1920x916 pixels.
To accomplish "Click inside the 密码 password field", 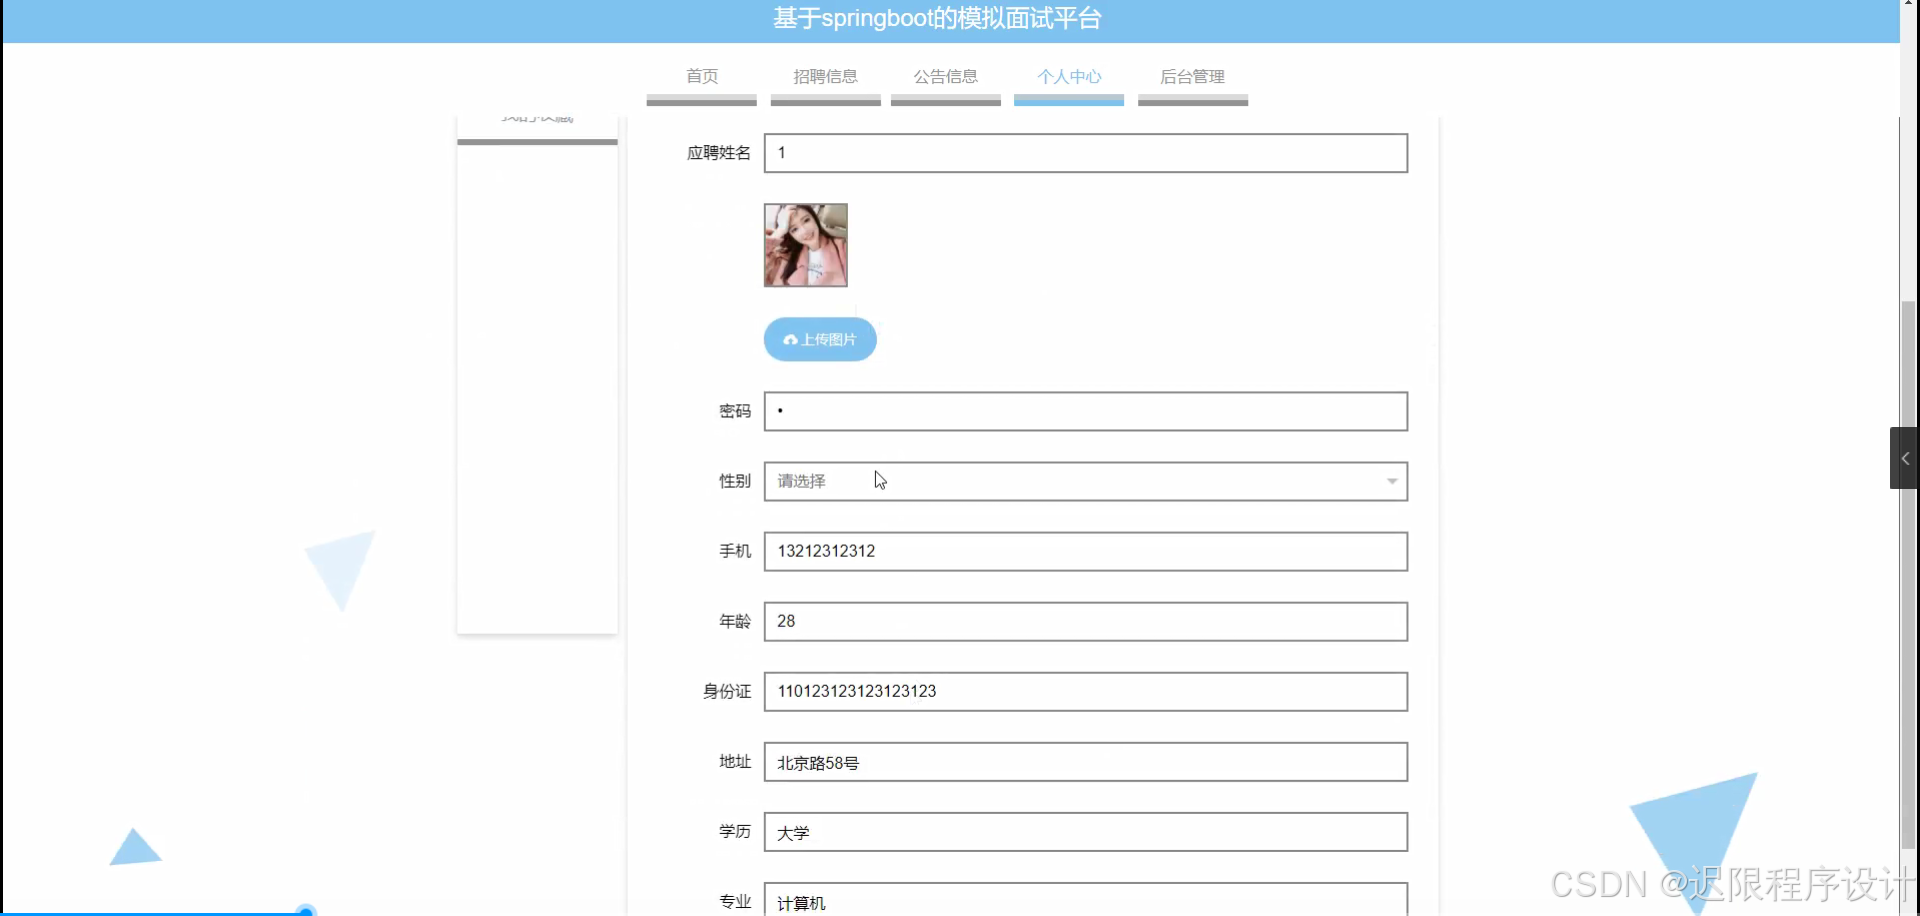I will (x=1085, y=411).
